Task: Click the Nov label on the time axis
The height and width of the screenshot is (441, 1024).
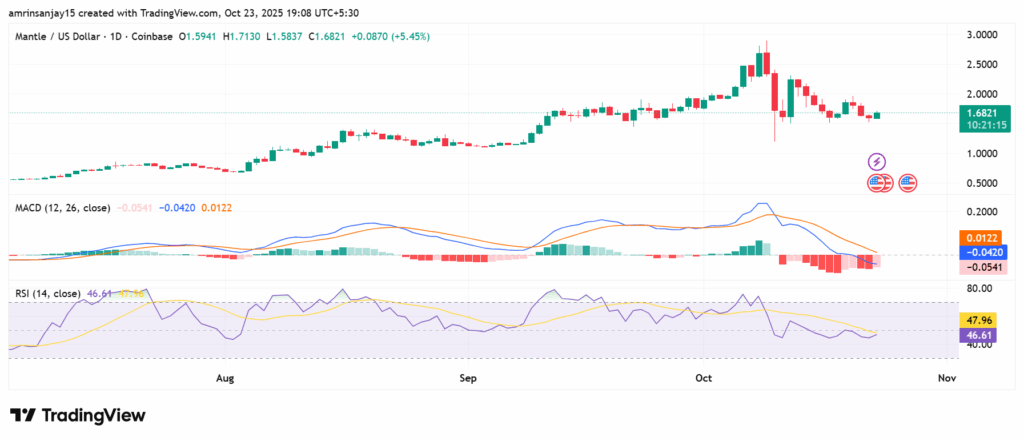Action: point(948,378)
